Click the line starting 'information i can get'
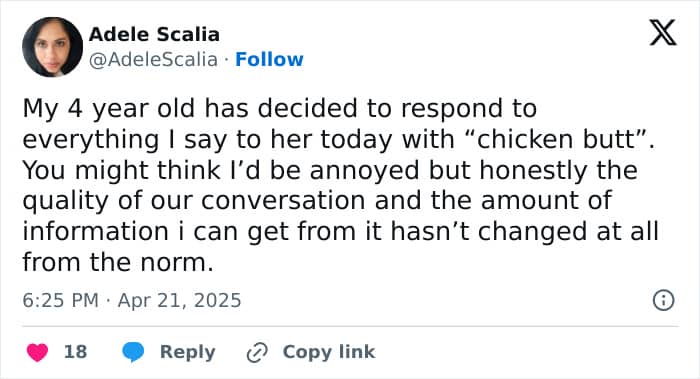700x379 pixels. [341, 231]
